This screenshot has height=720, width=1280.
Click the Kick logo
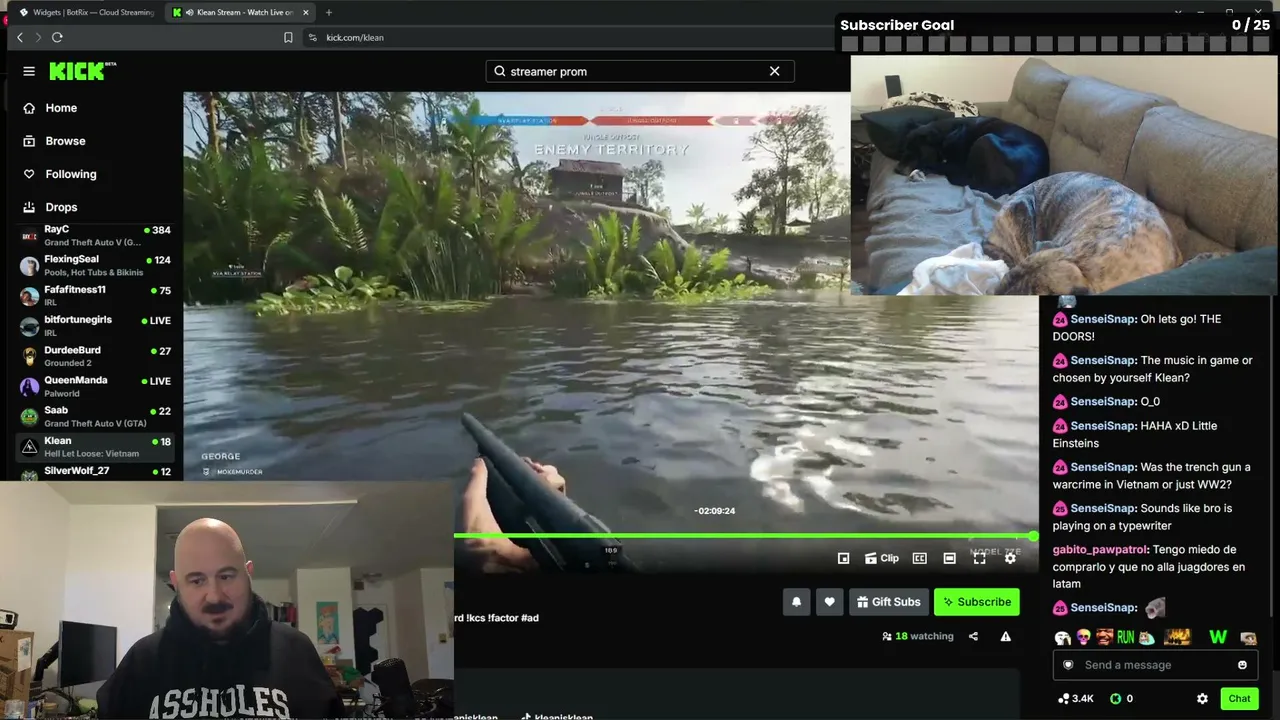click(x=82, y=71)
